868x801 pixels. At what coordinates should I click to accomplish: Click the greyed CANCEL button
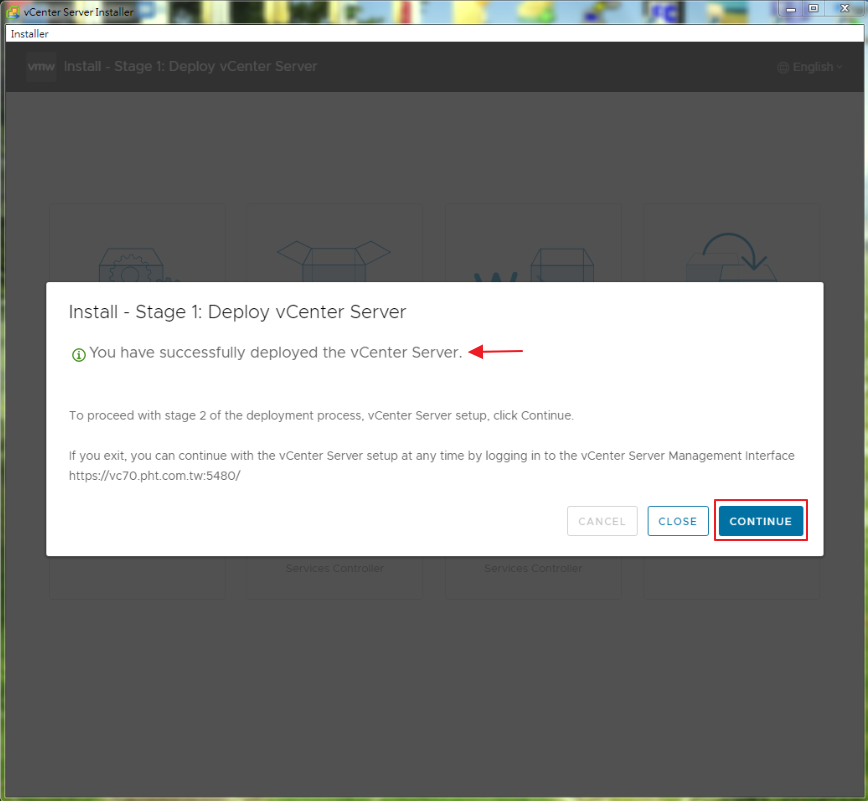coord(602,521)
